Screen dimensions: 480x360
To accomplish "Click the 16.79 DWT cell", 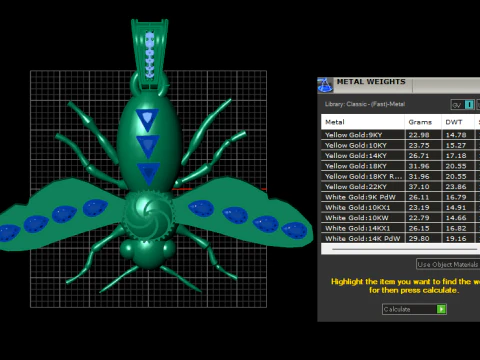I will tap(458, 197).
